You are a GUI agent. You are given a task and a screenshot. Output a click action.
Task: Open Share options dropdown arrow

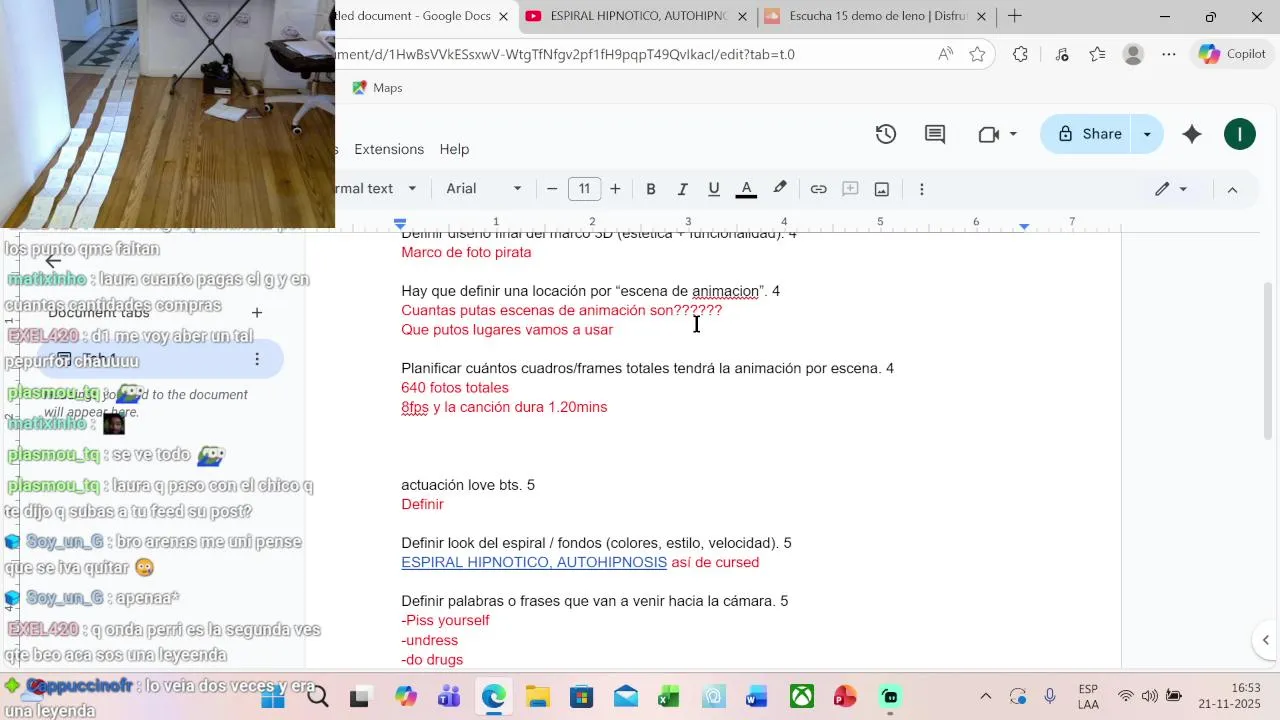[1147, 134]
